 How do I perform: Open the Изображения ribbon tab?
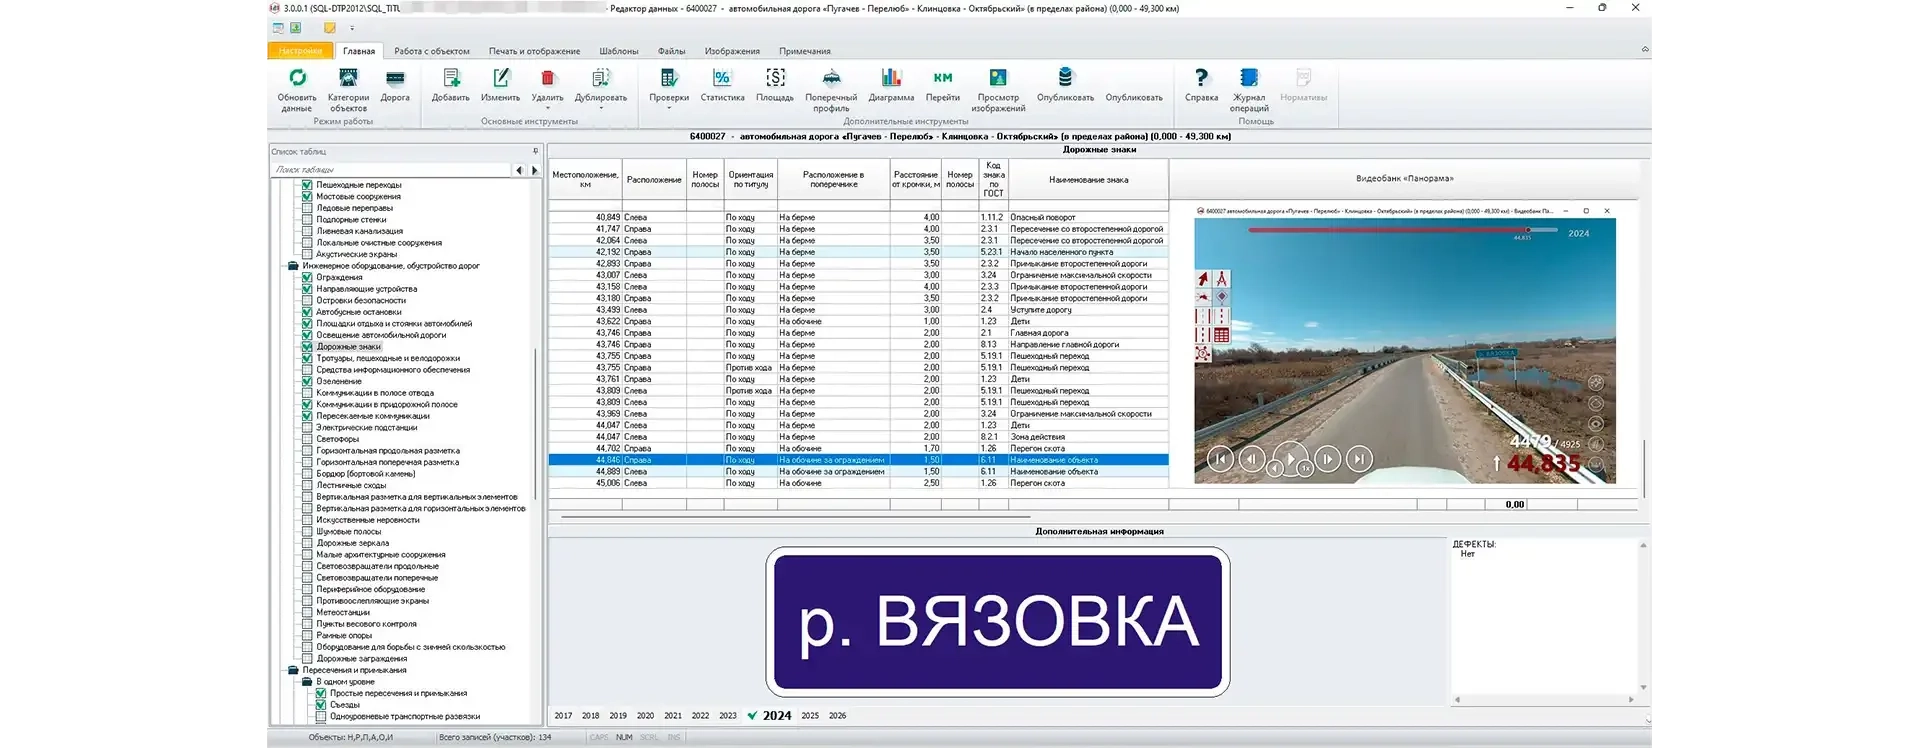(x=732, y=51)
